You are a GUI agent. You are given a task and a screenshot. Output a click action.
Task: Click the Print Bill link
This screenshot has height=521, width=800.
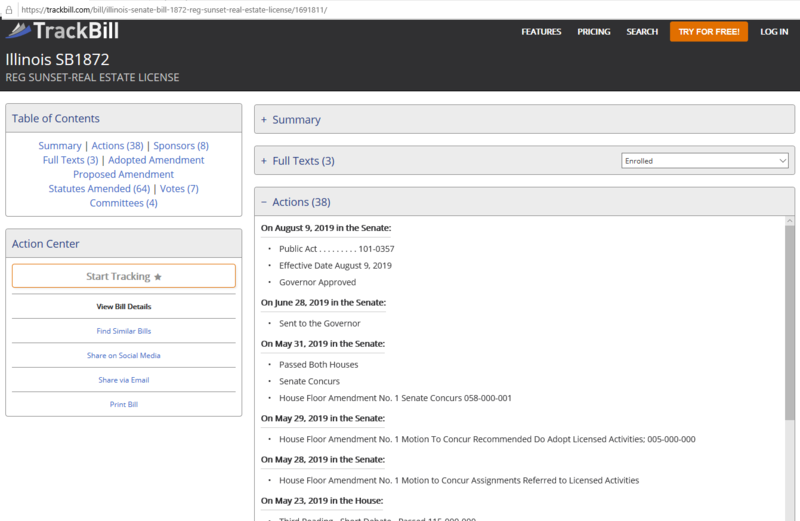pyautogui.click(x=123, y=405)
